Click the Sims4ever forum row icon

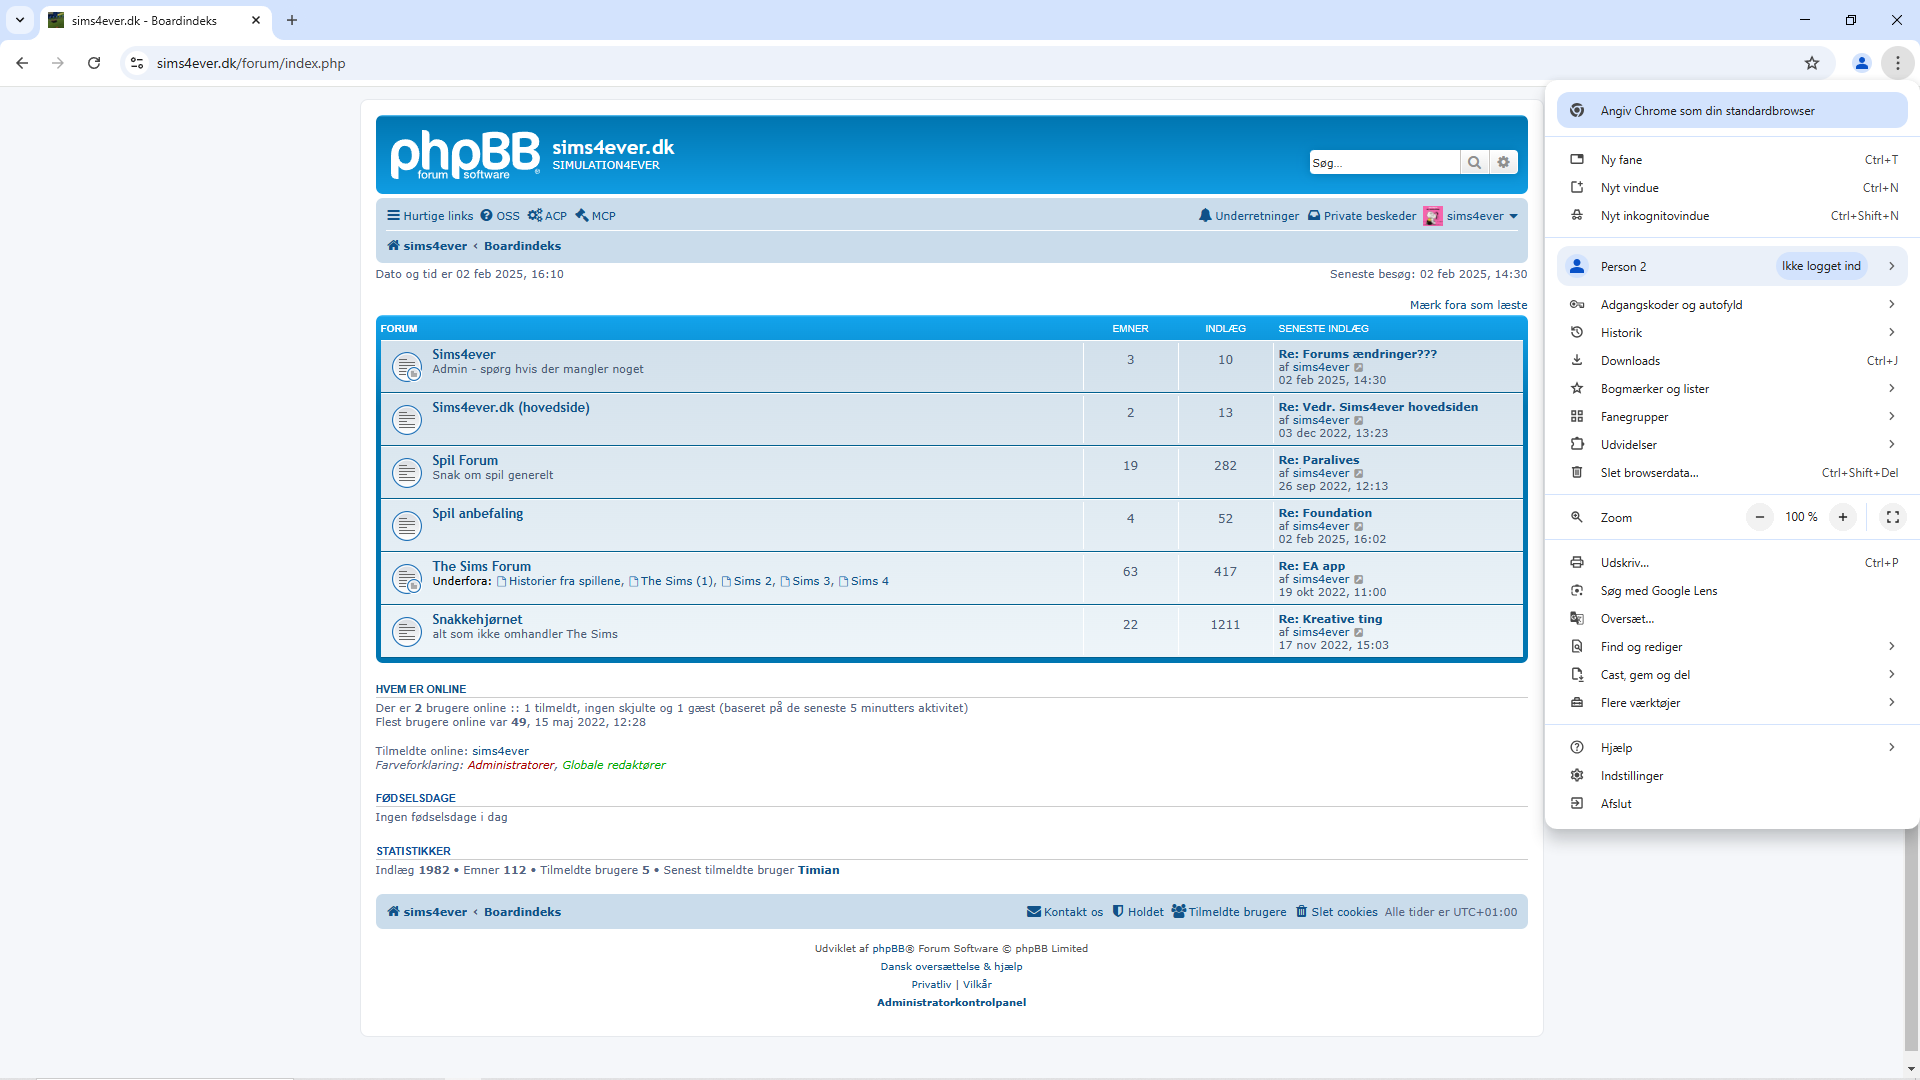pos(407,366)
